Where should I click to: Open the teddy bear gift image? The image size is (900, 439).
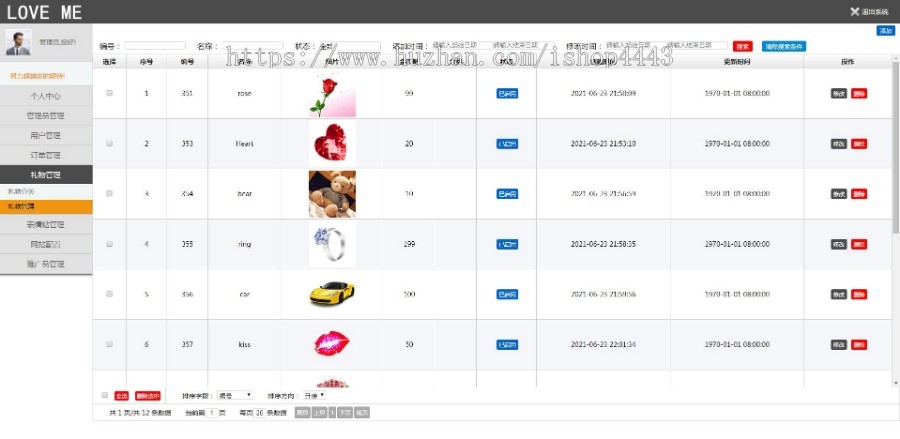(332, 194)
